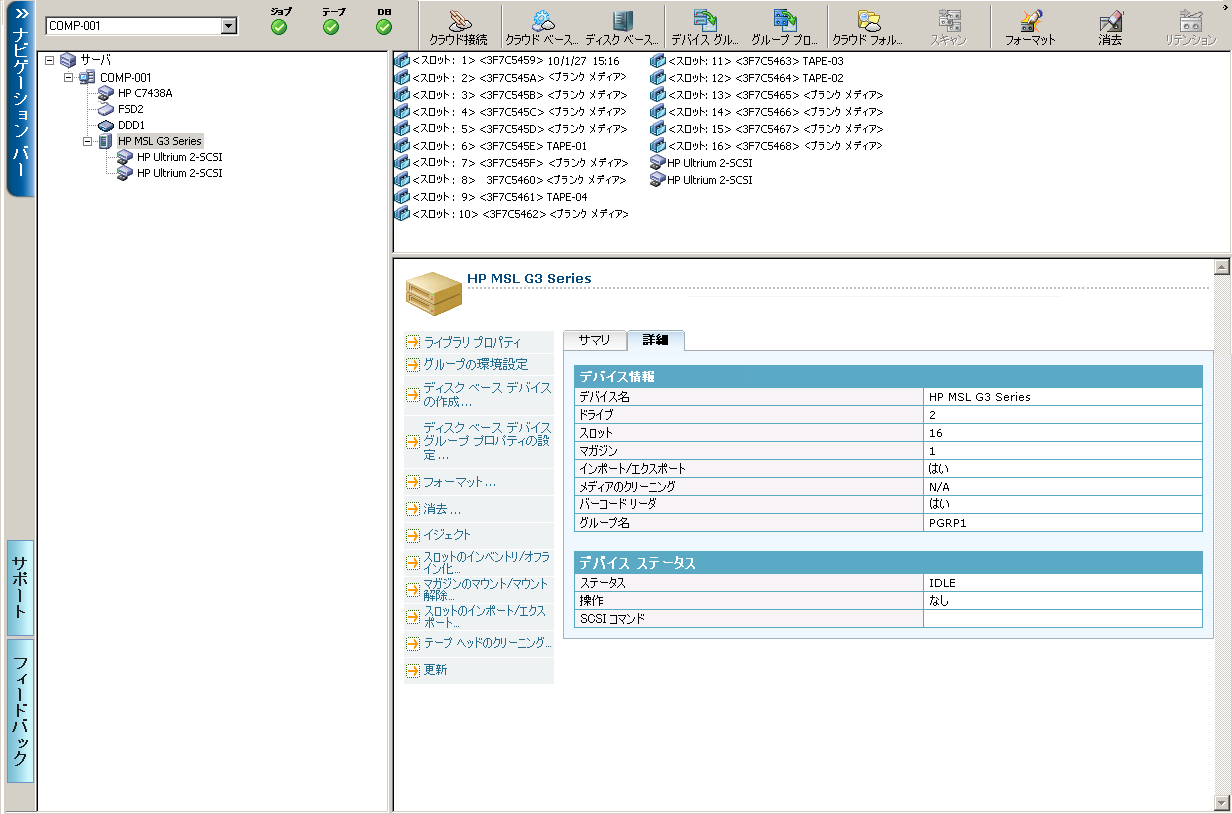Switch to the 詳細 tab

655,340
